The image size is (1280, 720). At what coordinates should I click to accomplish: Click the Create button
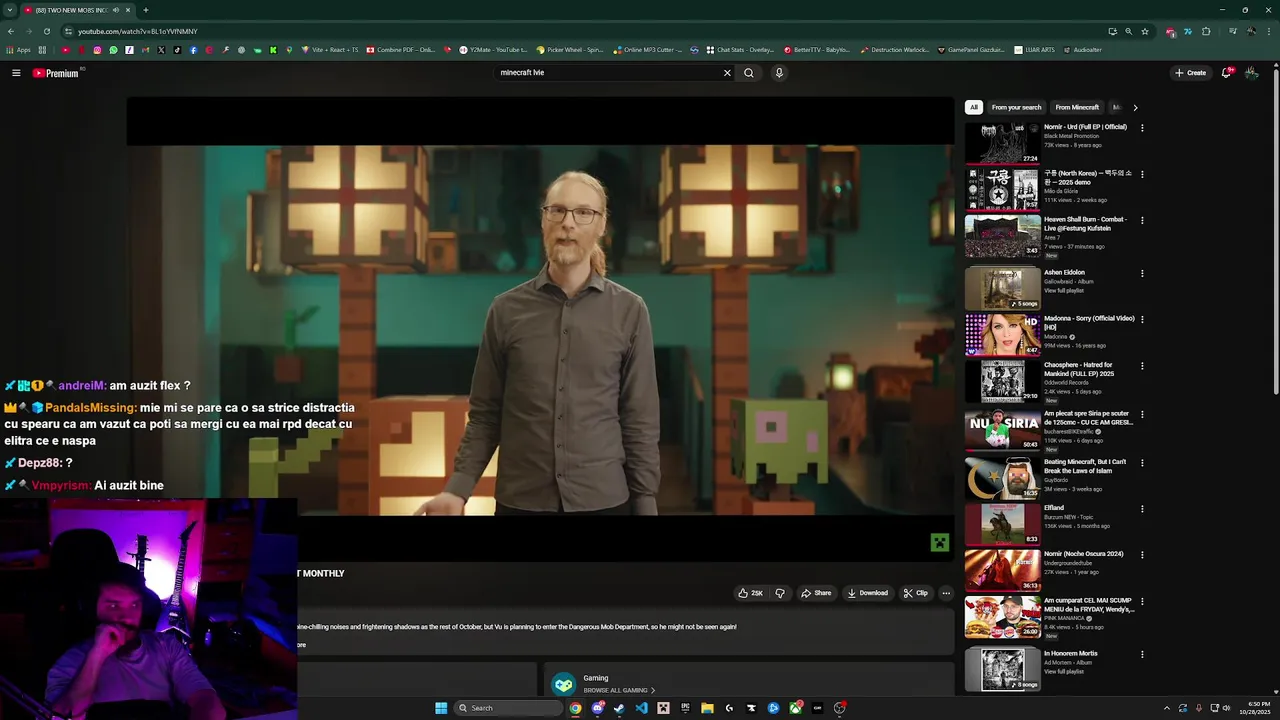1191,73
